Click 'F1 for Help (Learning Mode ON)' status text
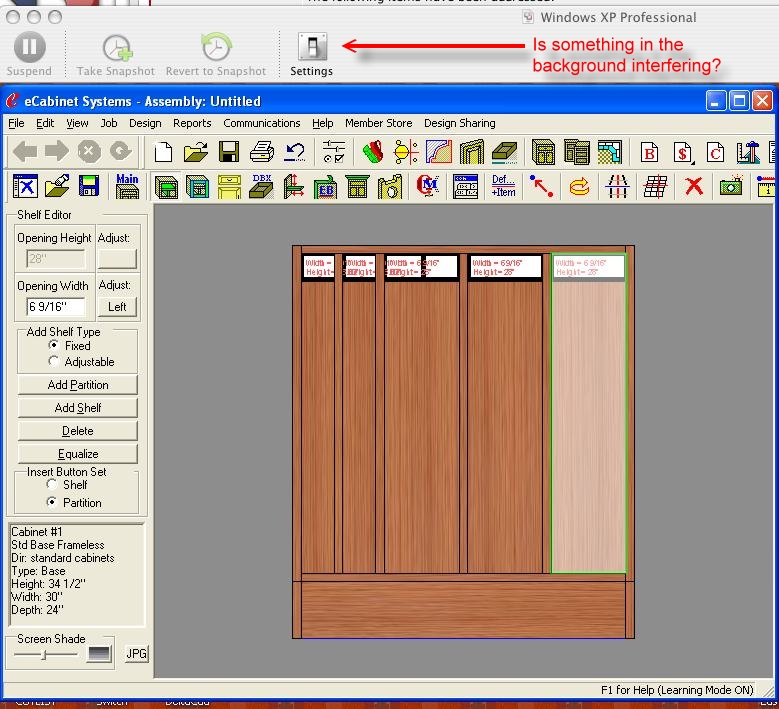779x709 pixels. 677,690
